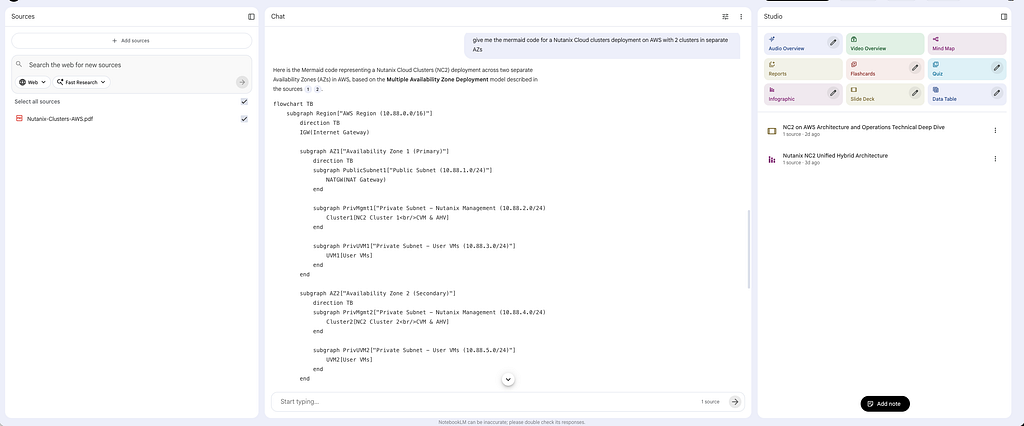1024x426 pixels.
Task: Open the Web source type dropdown
Action: [33, 82]
